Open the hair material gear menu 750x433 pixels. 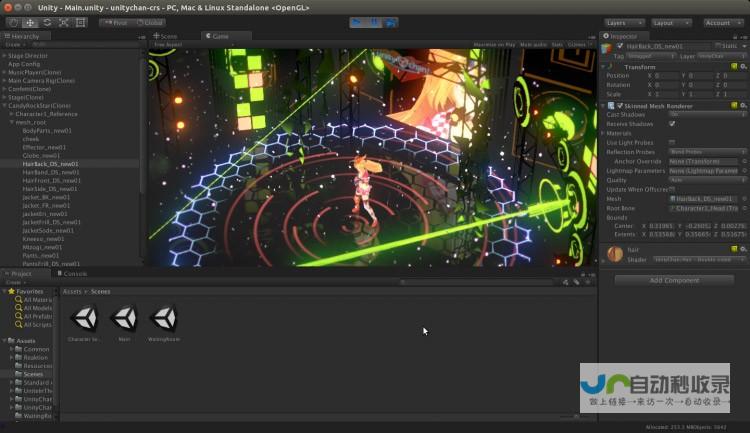(743, 249)
